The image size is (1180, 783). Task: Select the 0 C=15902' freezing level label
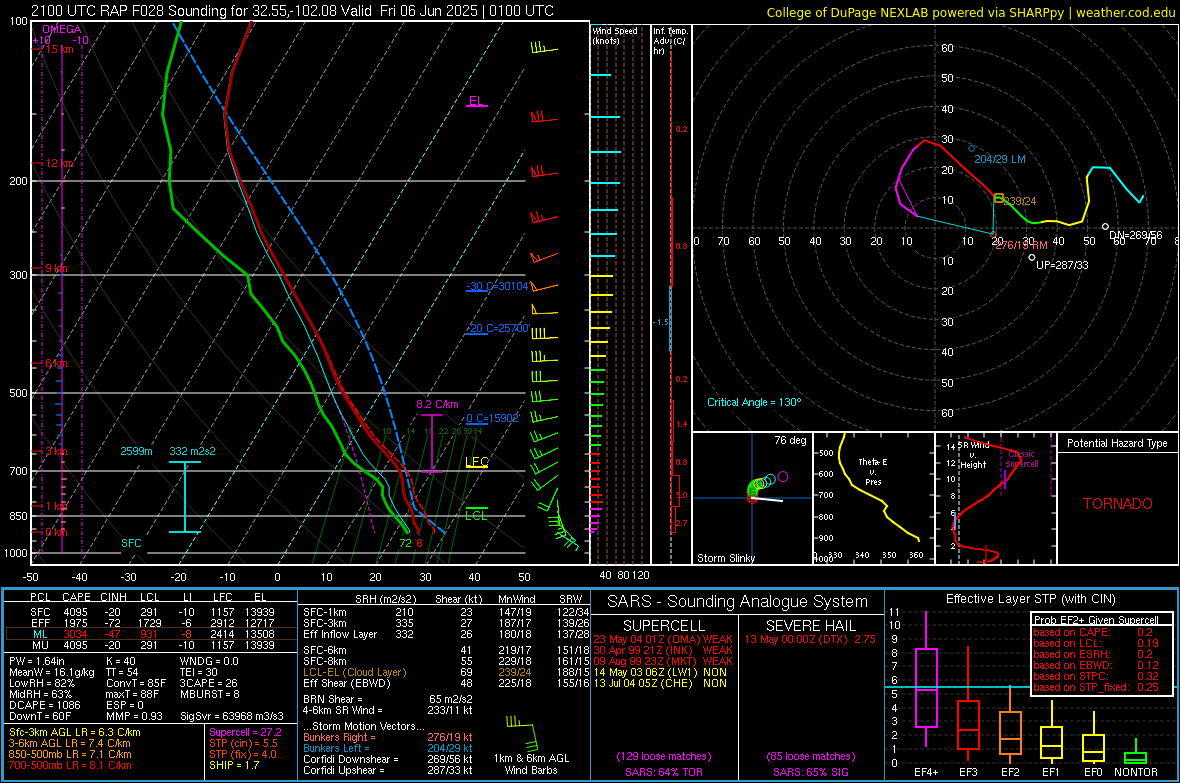click(x=492, y=418)
